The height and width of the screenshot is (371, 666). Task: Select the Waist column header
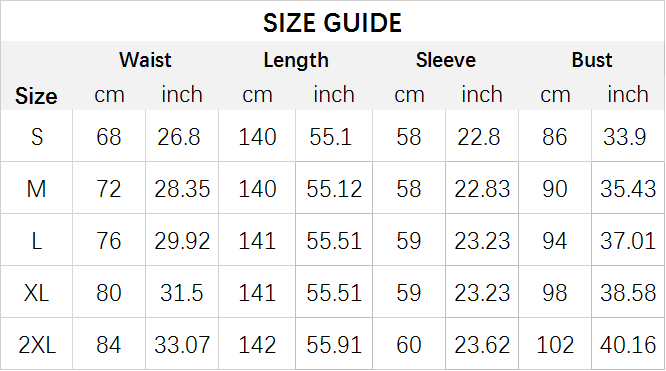(x=145, y=60)
